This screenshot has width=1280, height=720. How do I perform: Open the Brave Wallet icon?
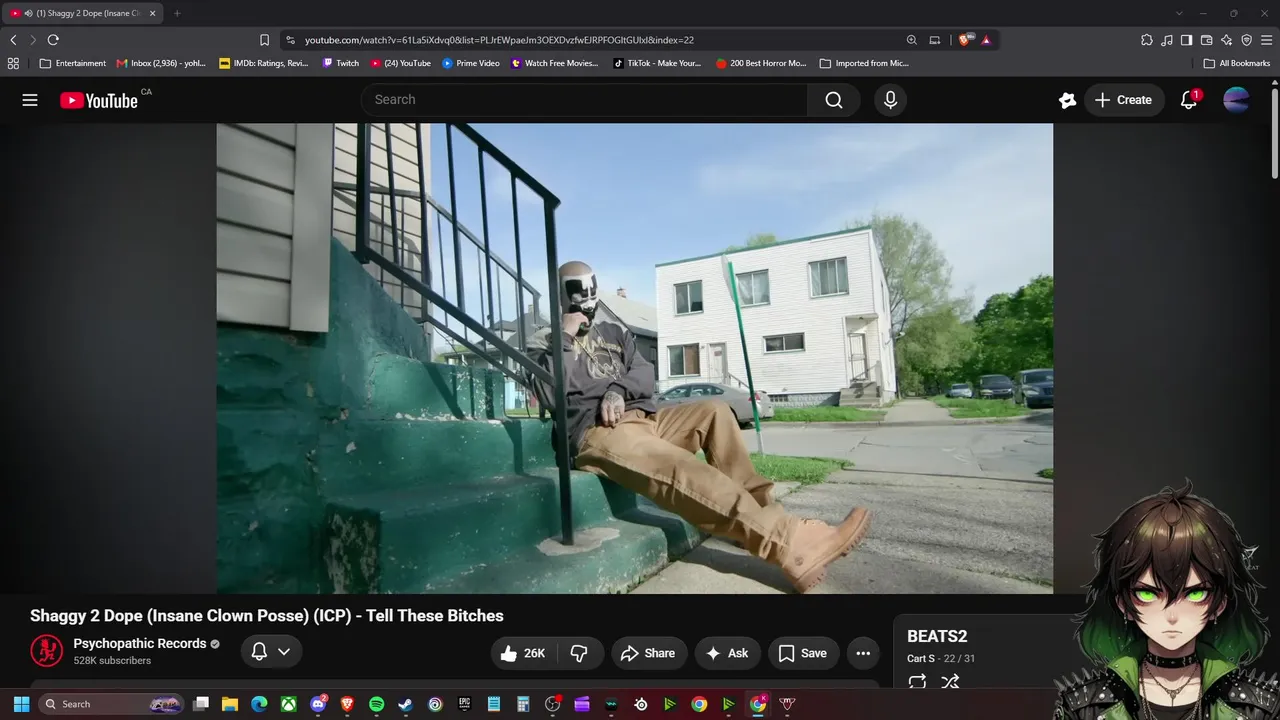click(1206, 40)
